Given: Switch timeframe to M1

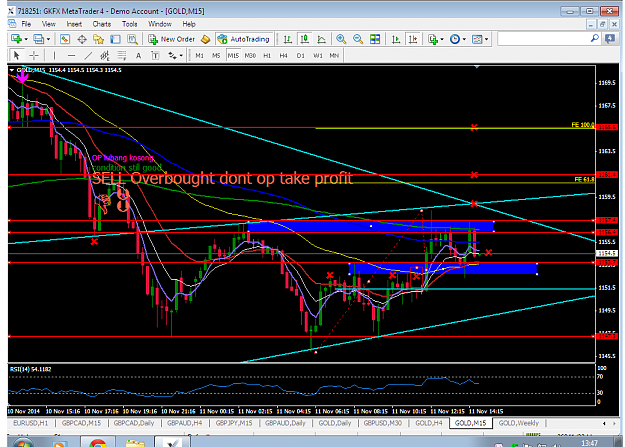Looking at the screenshot, I should (200, 55).
